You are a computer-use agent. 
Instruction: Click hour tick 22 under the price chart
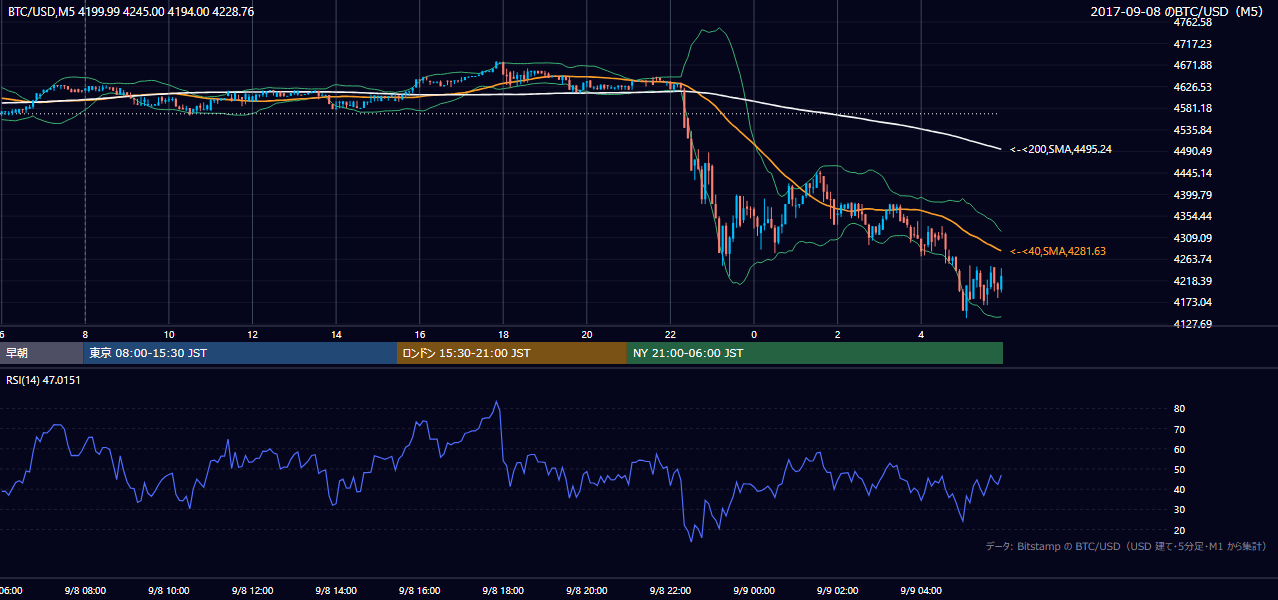671,334
